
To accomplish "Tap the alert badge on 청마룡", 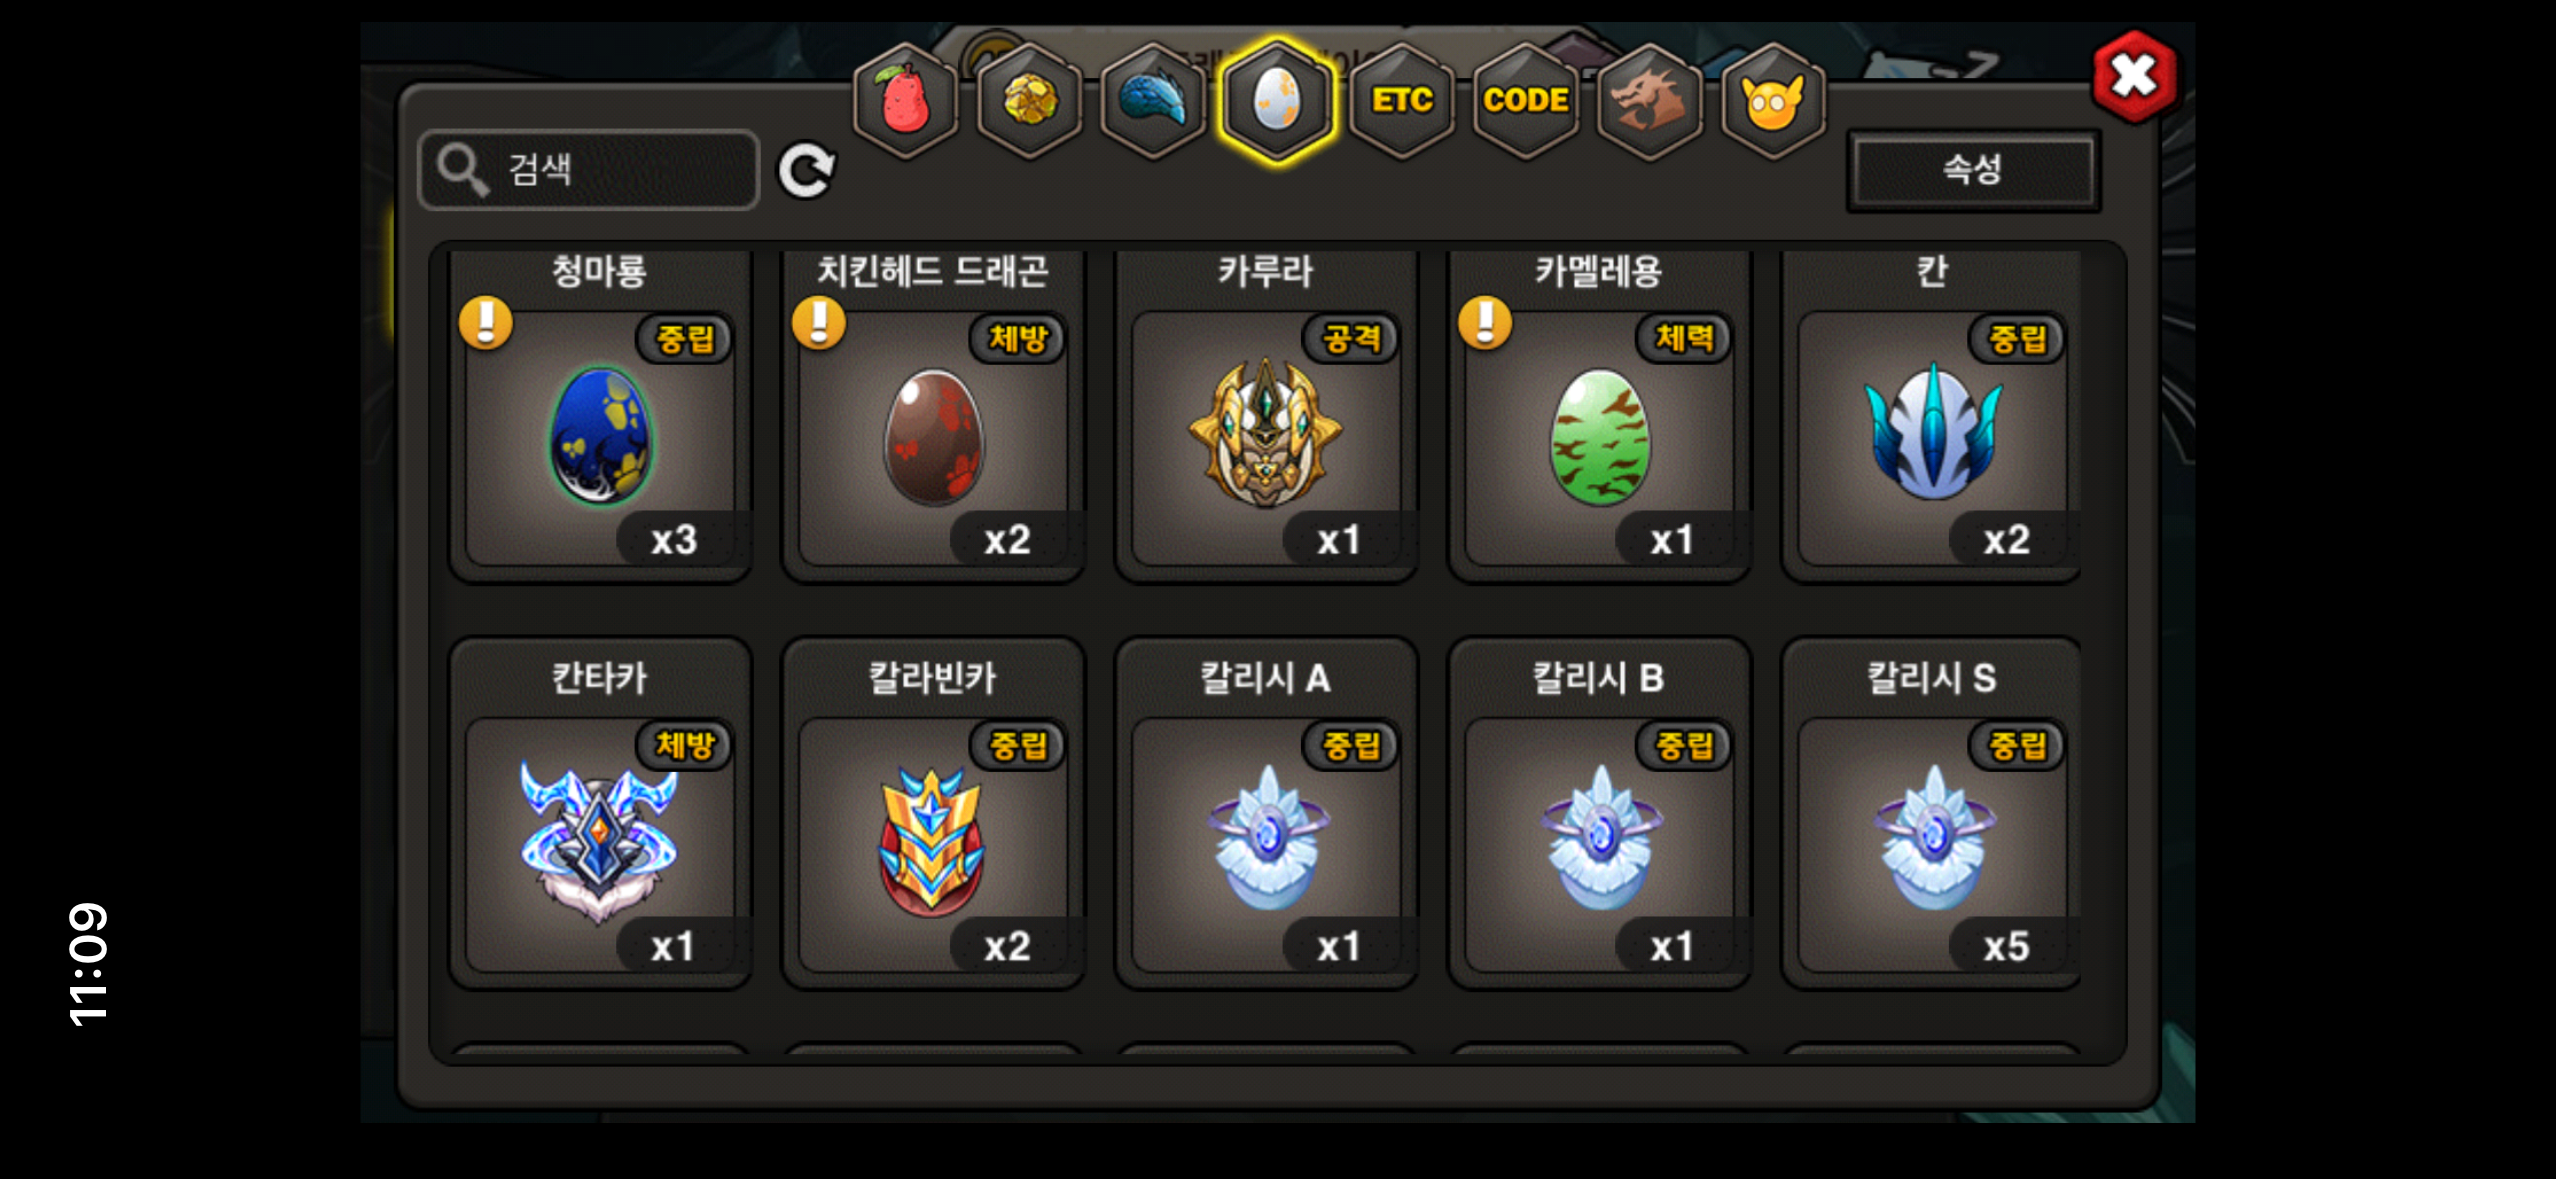I will coord(486,323).
